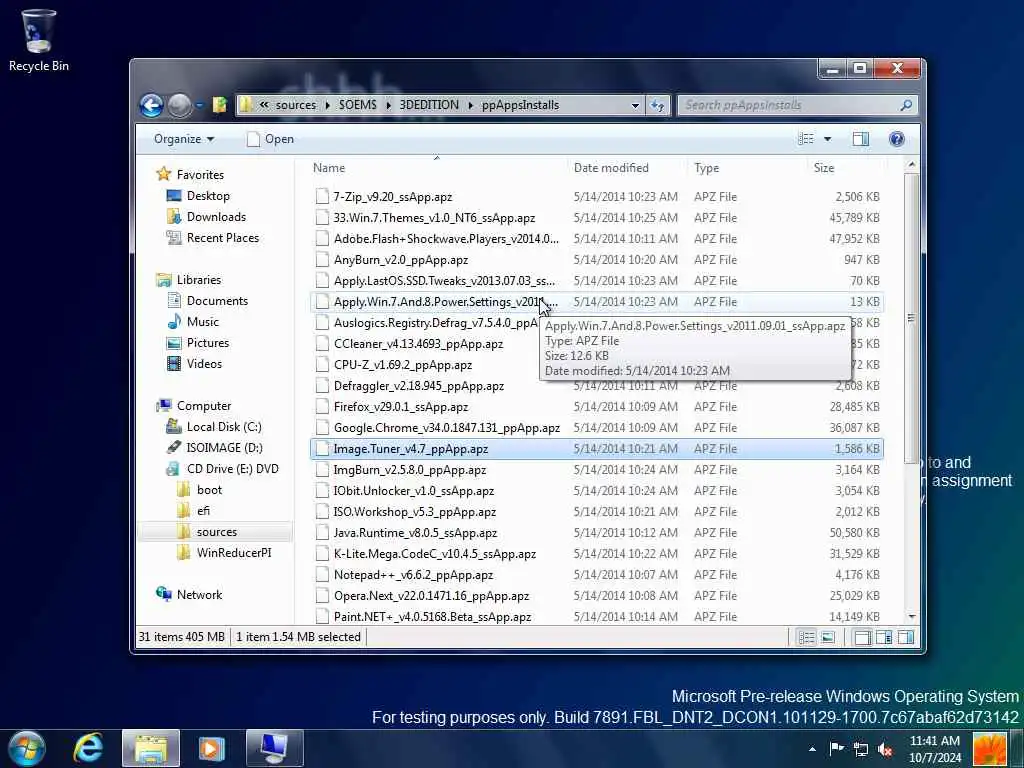Click file icon of IObit.Unlocker_v1.0_ssApp.apz
The height and width of the screenshot is (768, 1024).
[322, 491]
